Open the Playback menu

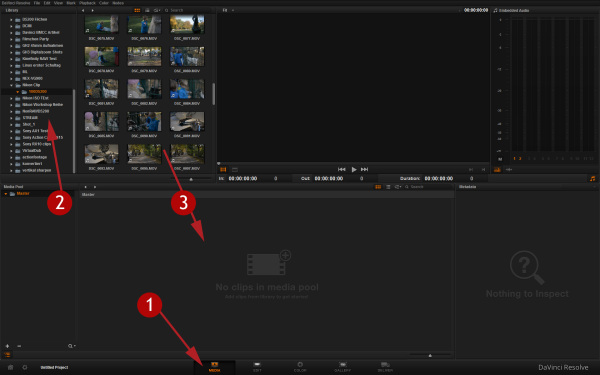tap(87, 3)
